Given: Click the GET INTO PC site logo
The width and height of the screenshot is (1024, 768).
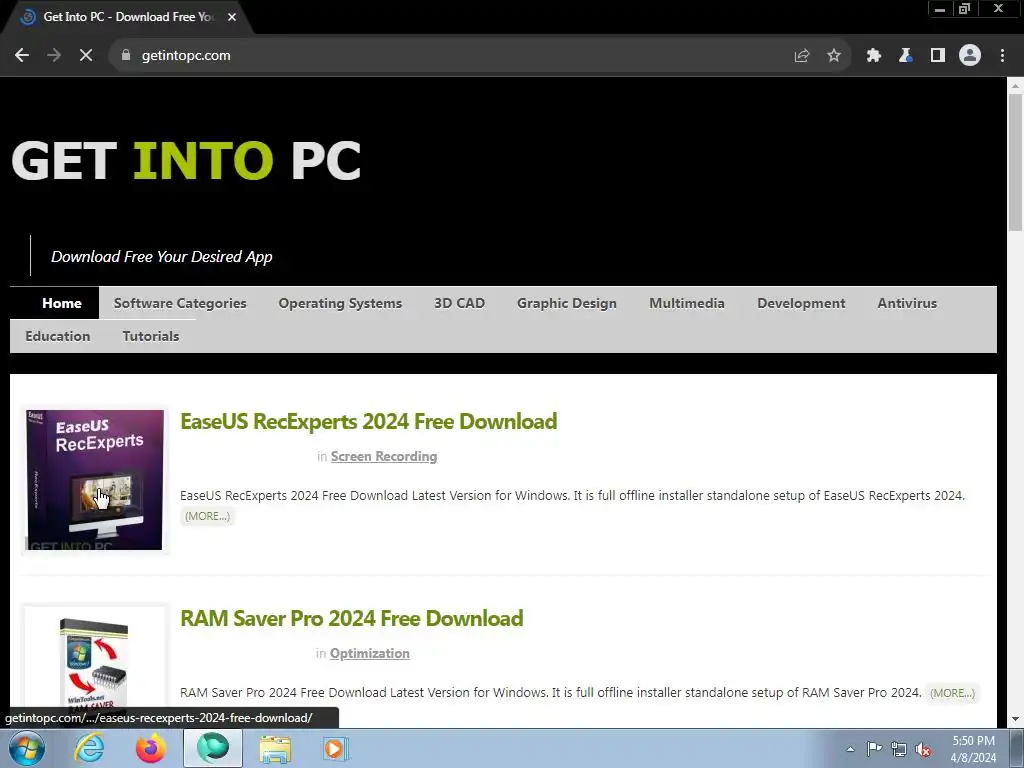Looking at the screenshot, I should click(186, 161).
